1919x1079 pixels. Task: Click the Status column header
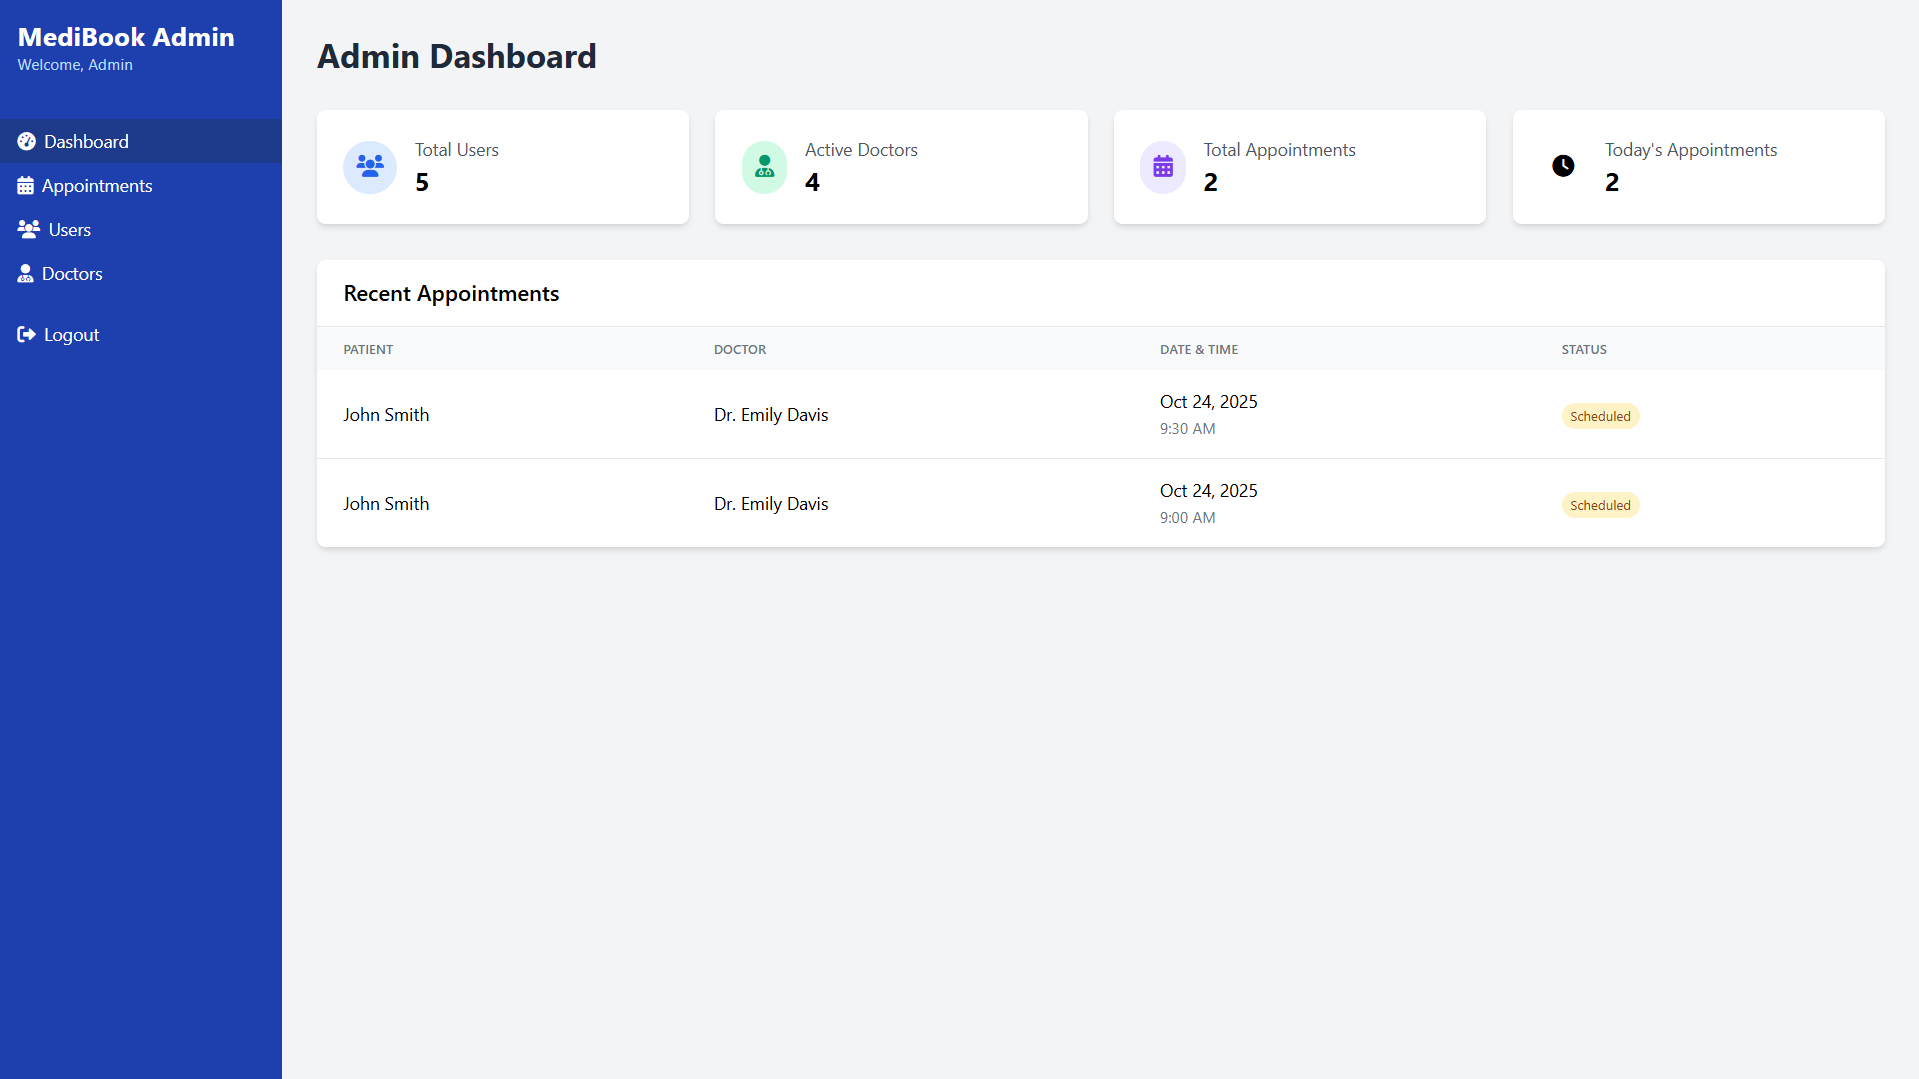(1584, 349)
